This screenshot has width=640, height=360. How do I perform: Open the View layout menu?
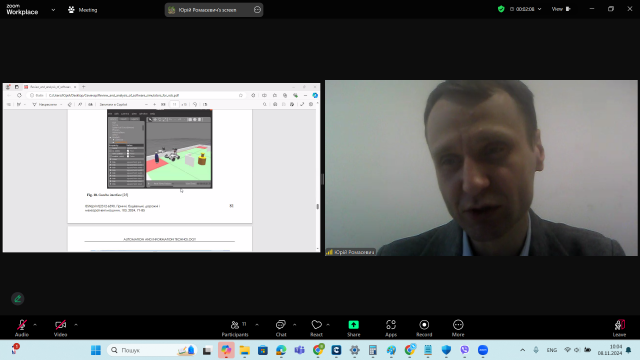(561, 9)
